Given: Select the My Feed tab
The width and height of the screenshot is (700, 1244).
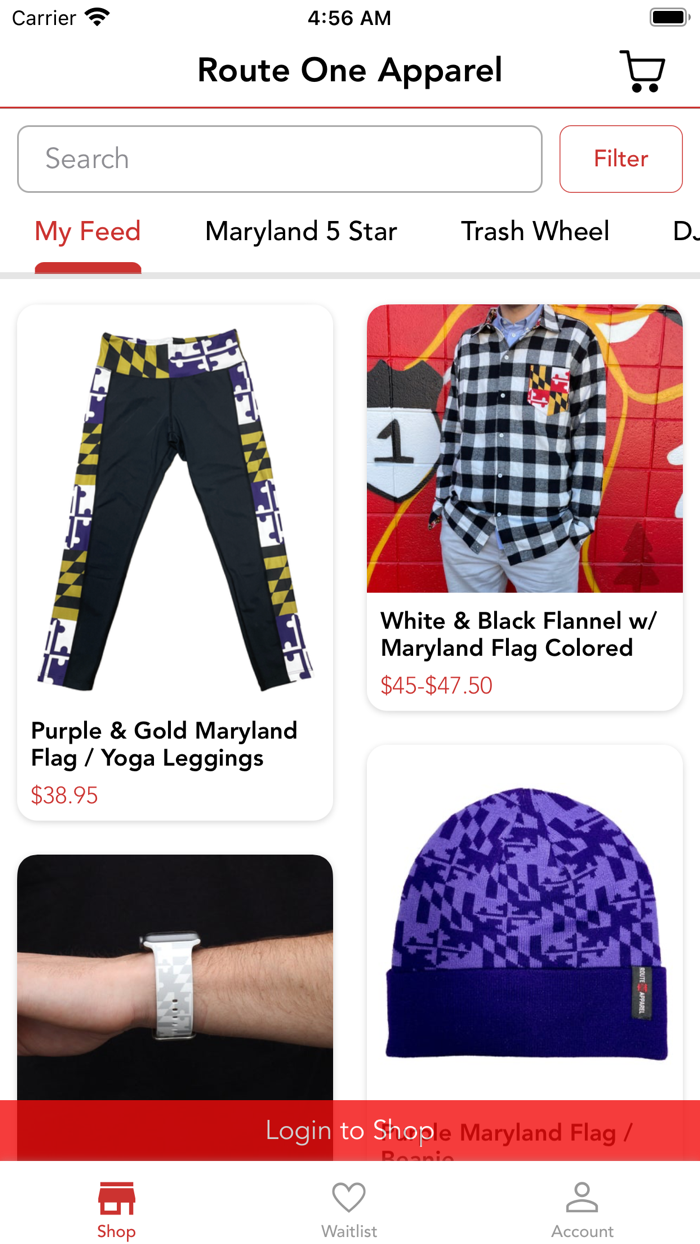Looking at the screenshot, I should (x=88, y=231).
